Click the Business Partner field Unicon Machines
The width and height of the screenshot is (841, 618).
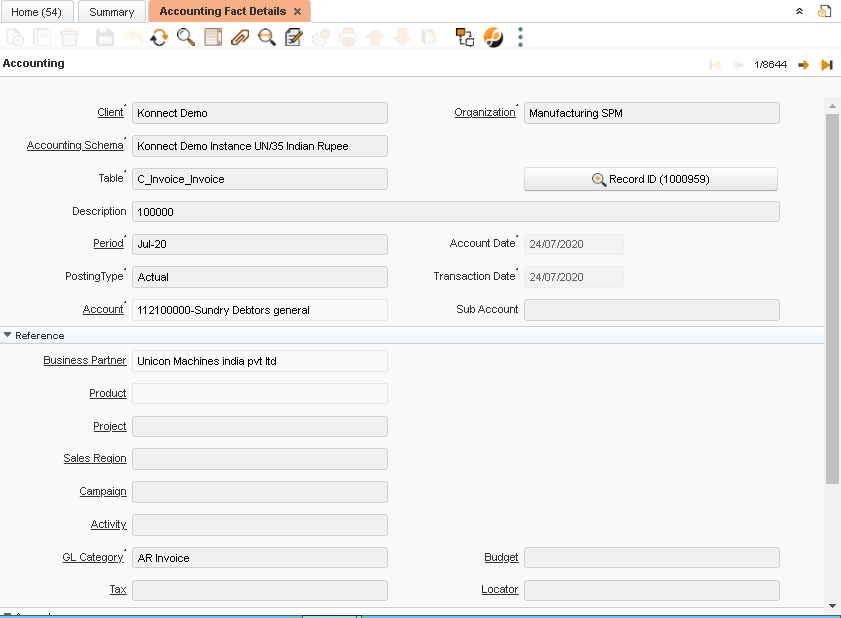260,361
